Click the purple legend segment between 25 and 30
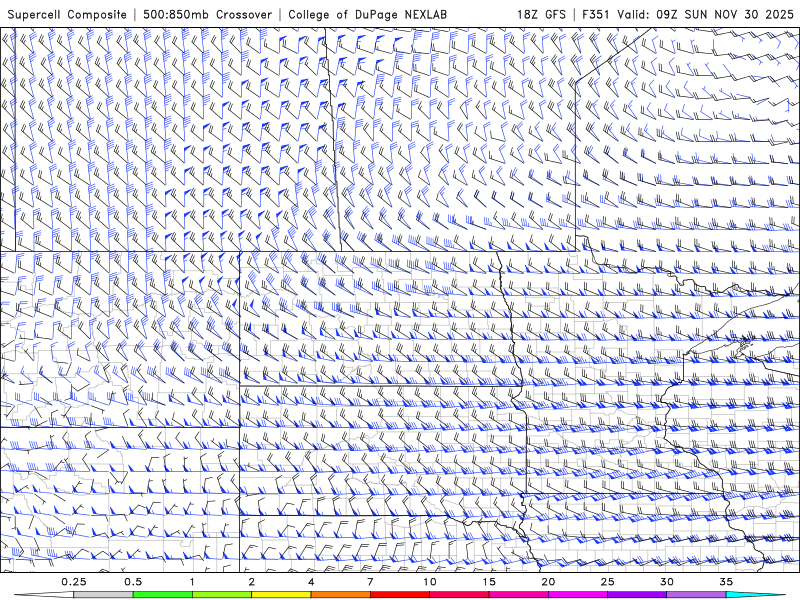This screenshot has height=600, width=800. 637,595
